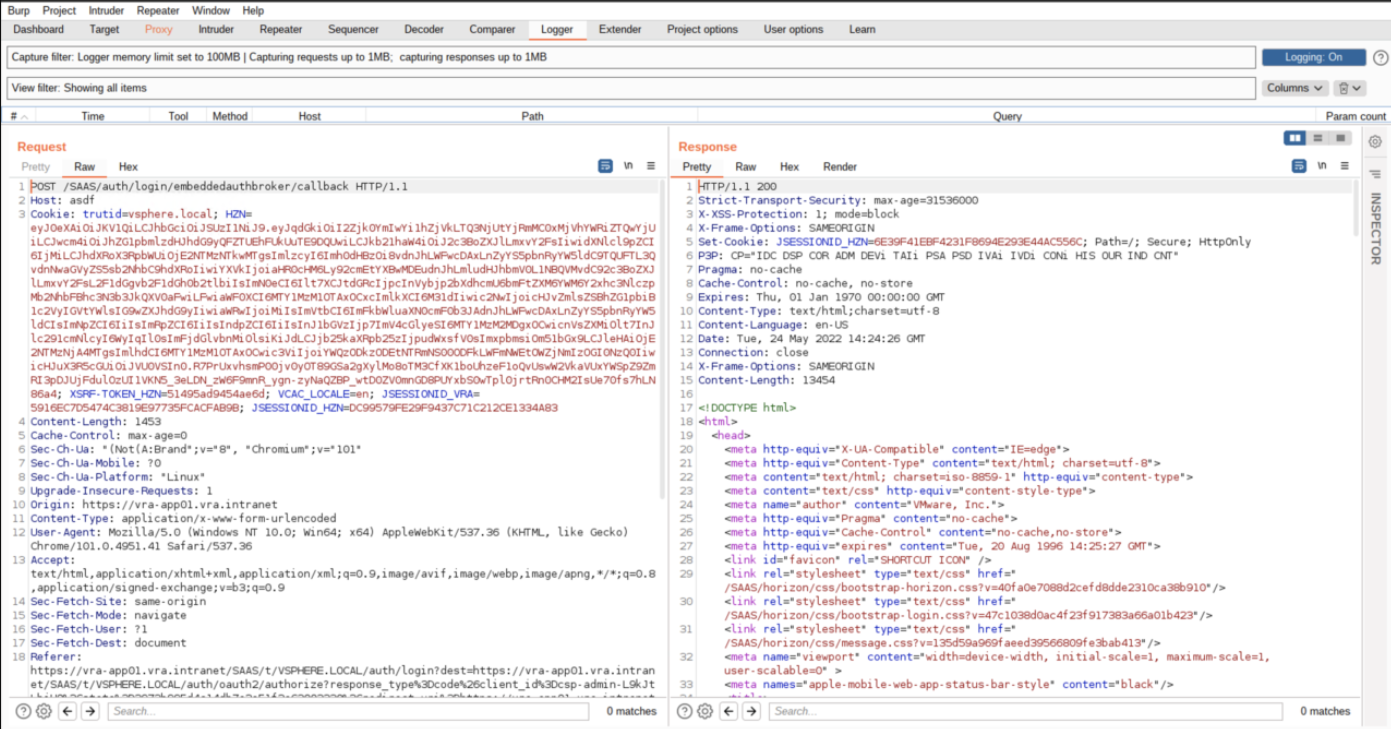
Task: Open the Response pane hamburger options menu
Action: (x=1345, y=166)
